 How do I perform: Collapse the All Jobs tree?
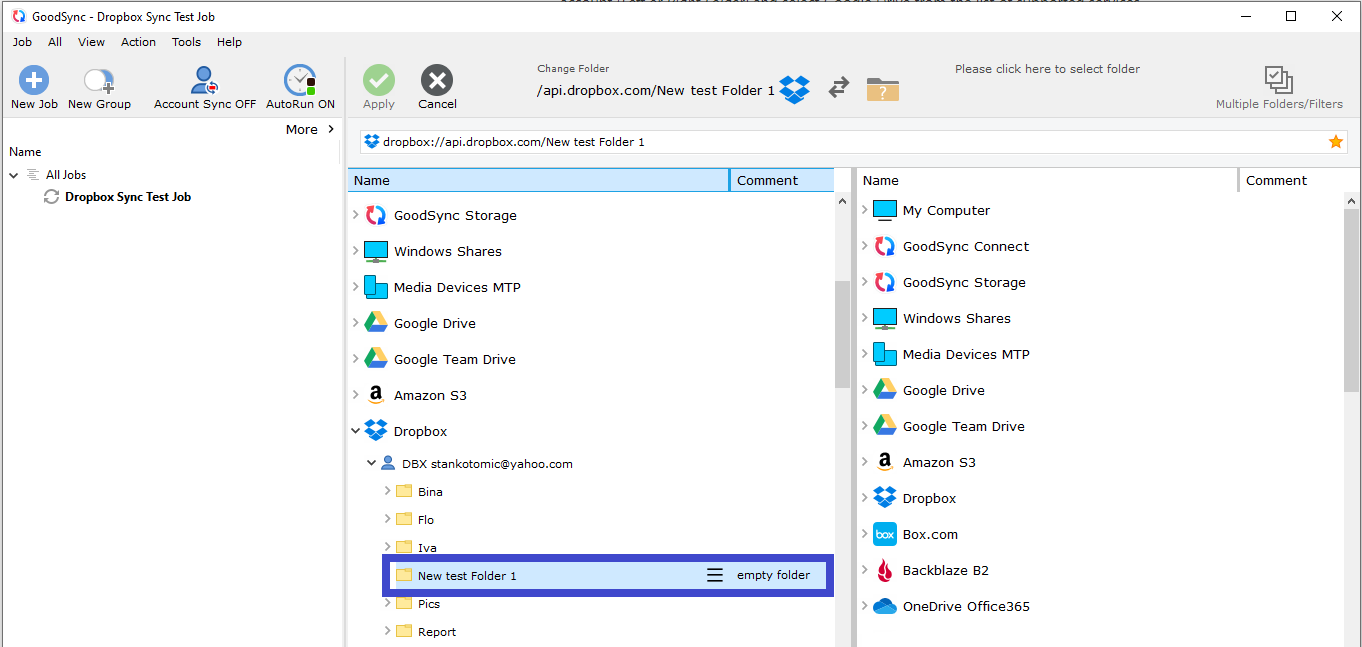[14, 175]
